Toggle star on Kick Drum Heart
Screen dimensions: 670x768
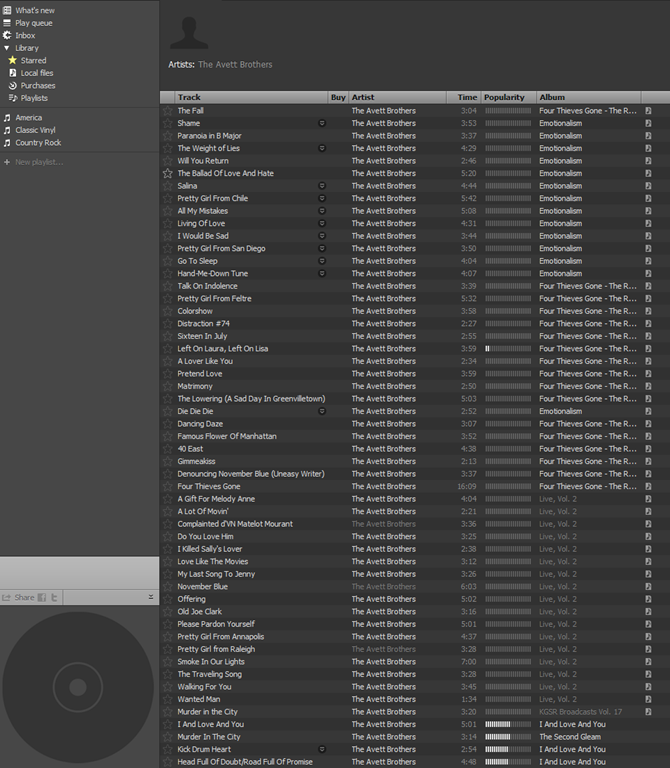[x=168, y=749]
